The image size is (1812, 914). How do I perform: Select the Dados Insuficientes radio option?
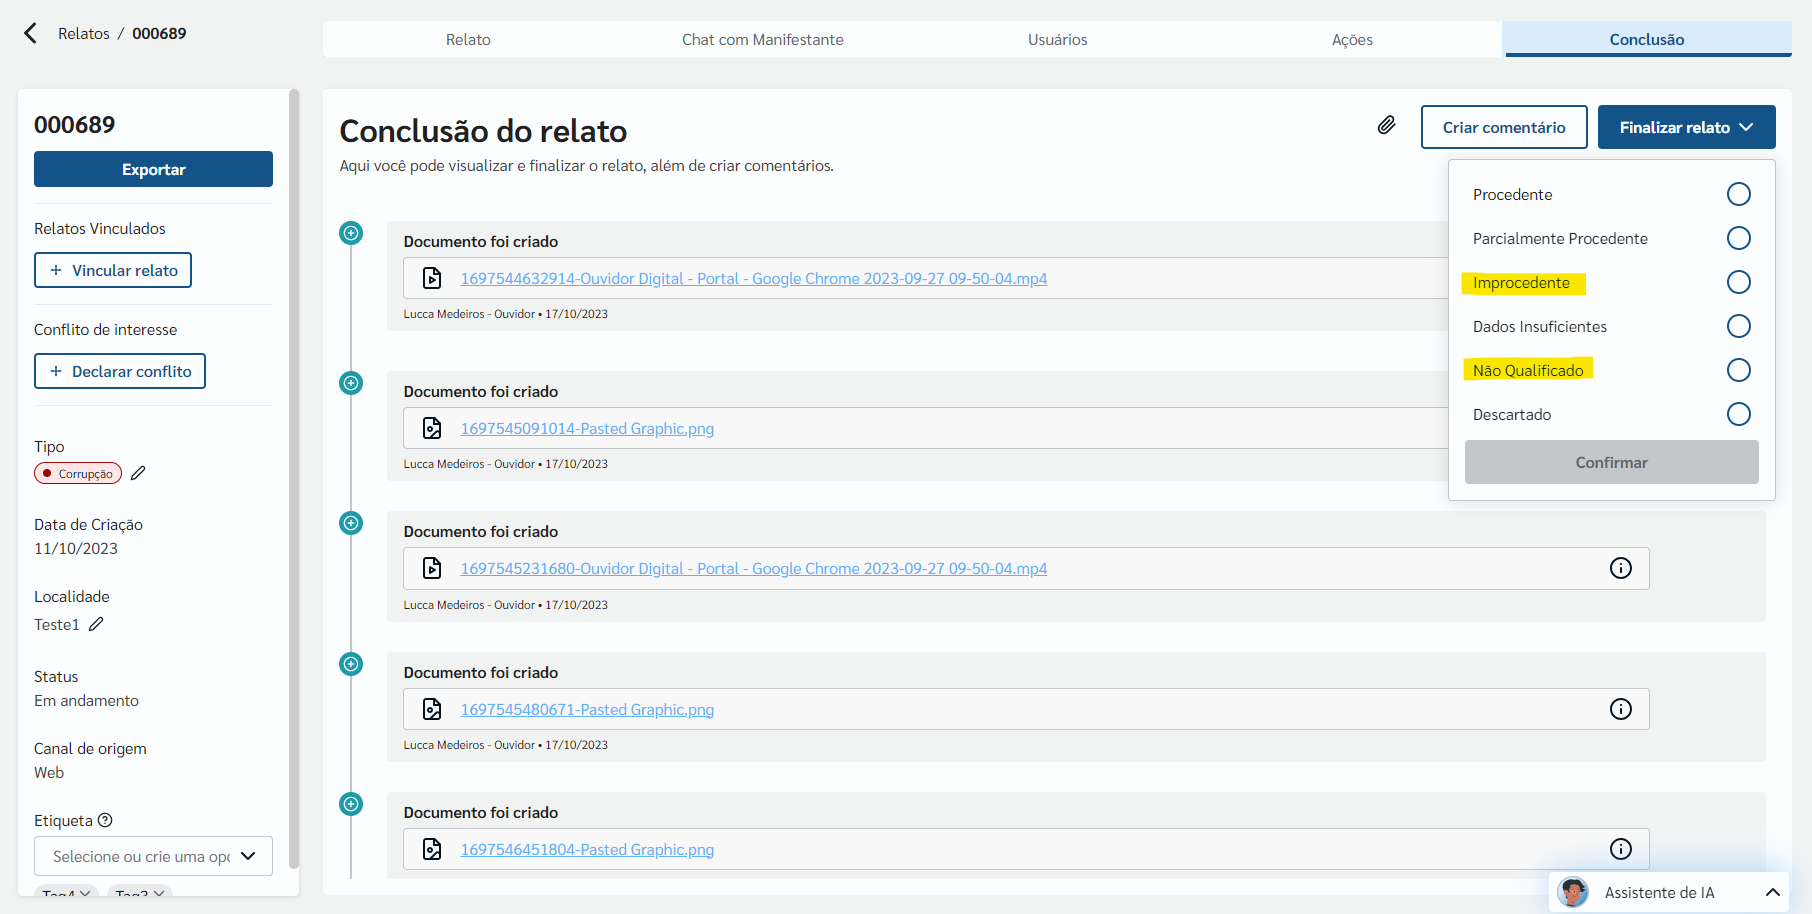coord(1739,326)
